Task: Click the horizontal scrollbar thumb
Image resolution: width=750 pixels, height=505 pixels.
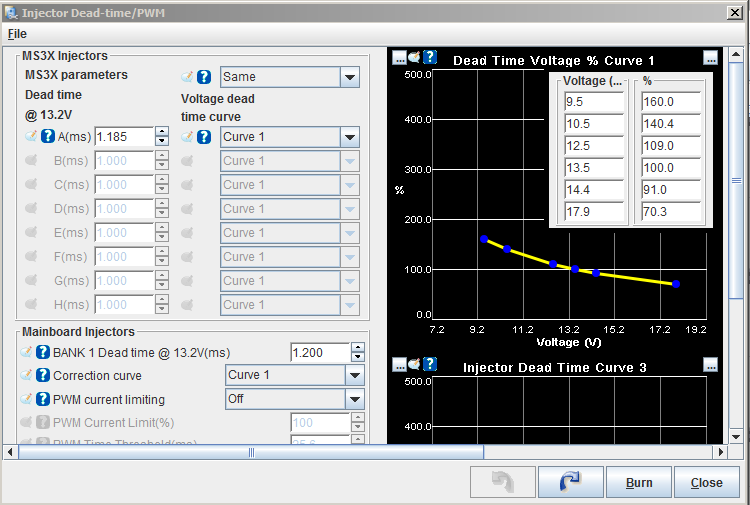Action: (x=250, y=452)
